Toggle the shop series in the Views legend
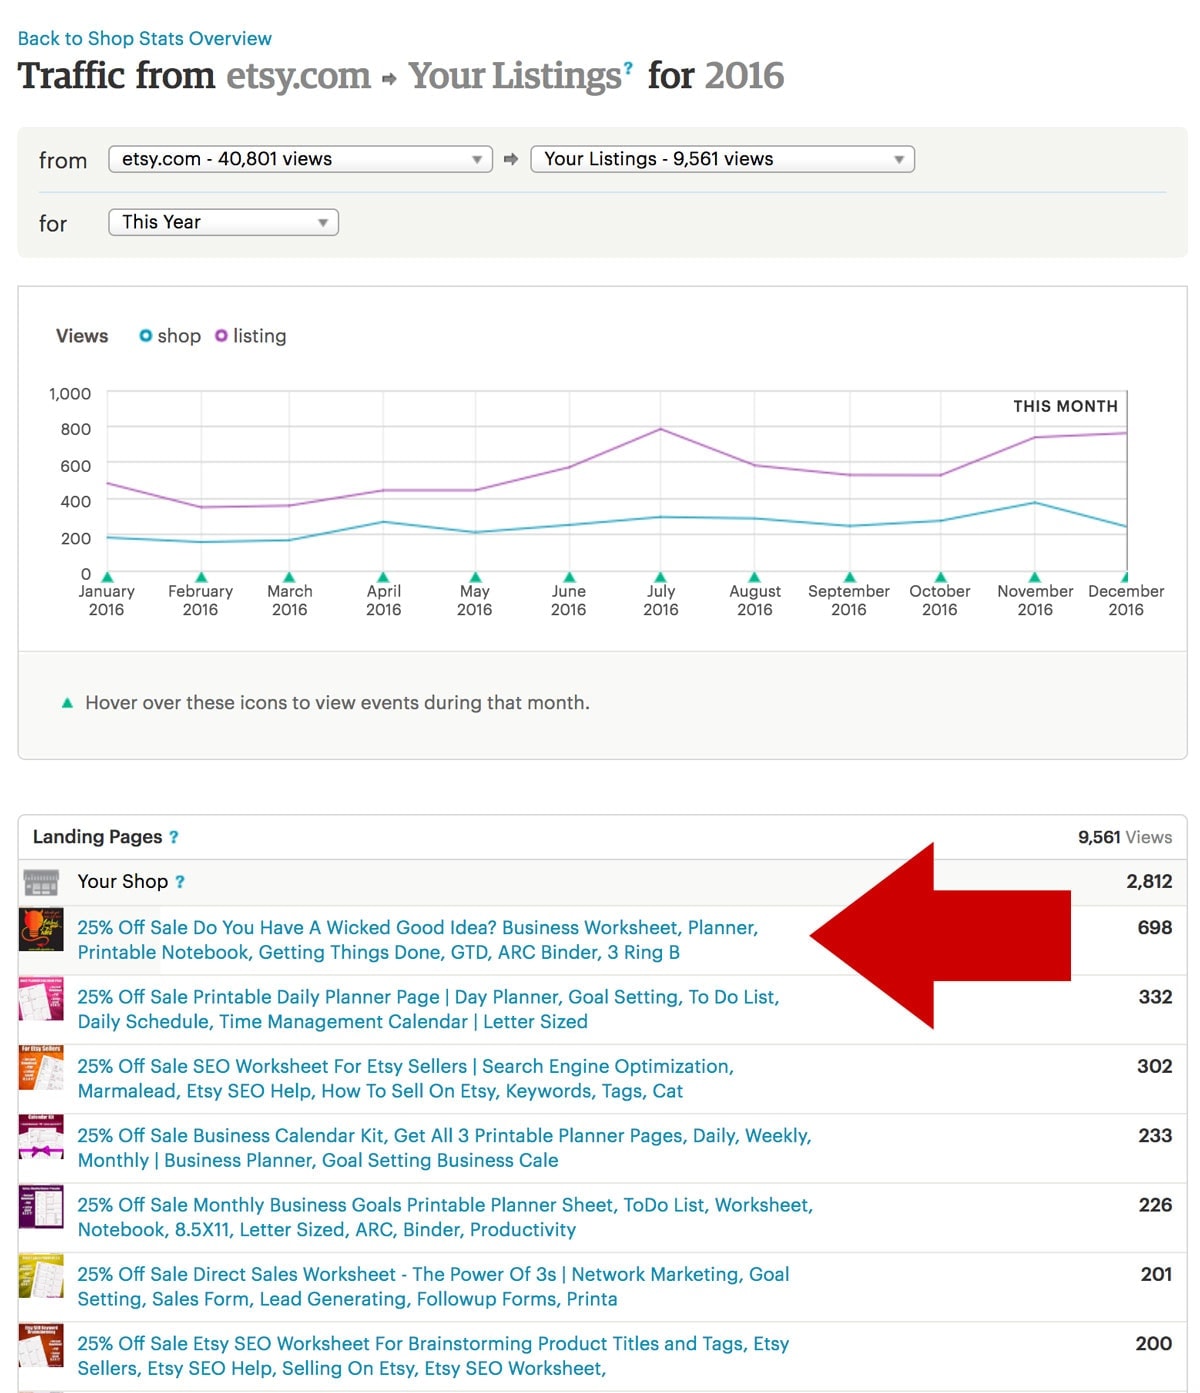1200x1393 pixels. pos(170,336)
